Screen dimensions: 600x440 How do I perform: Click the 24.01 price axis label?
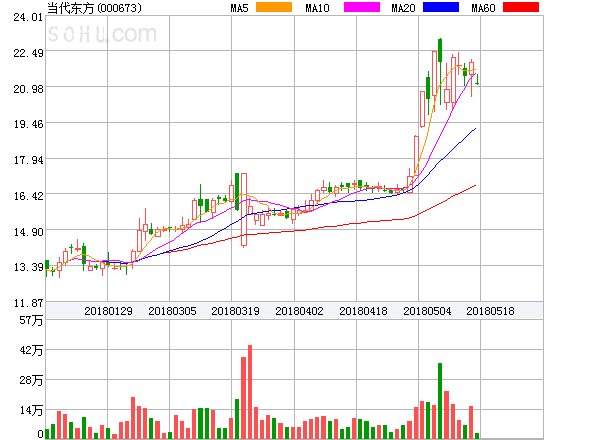[x=28, y=17]
